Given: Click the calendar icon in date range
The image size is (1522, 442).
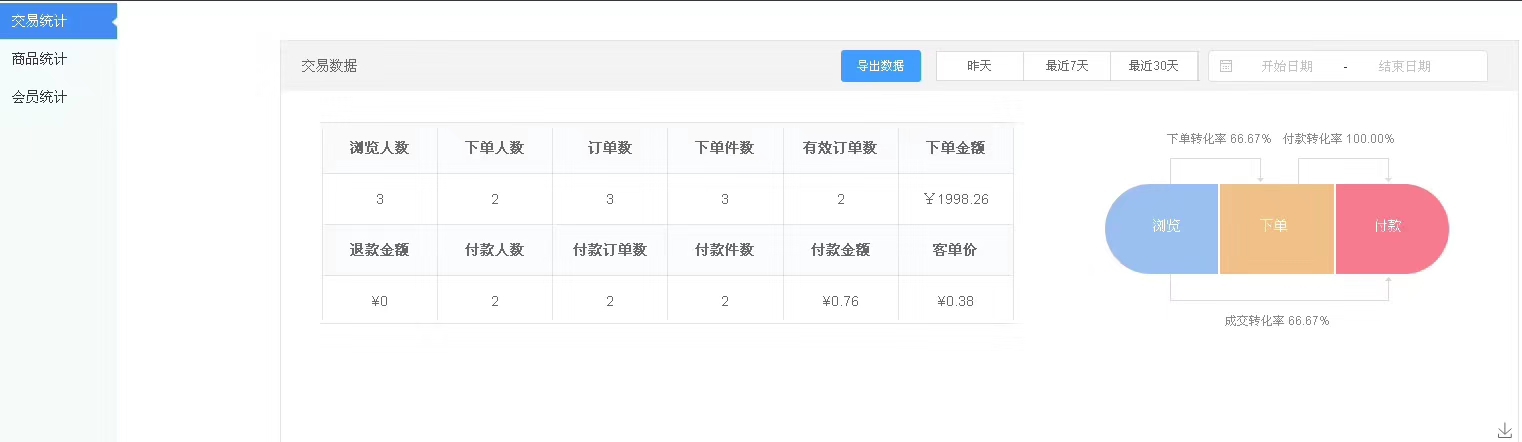Looking at the screenshot, I should click(1226, 66).
